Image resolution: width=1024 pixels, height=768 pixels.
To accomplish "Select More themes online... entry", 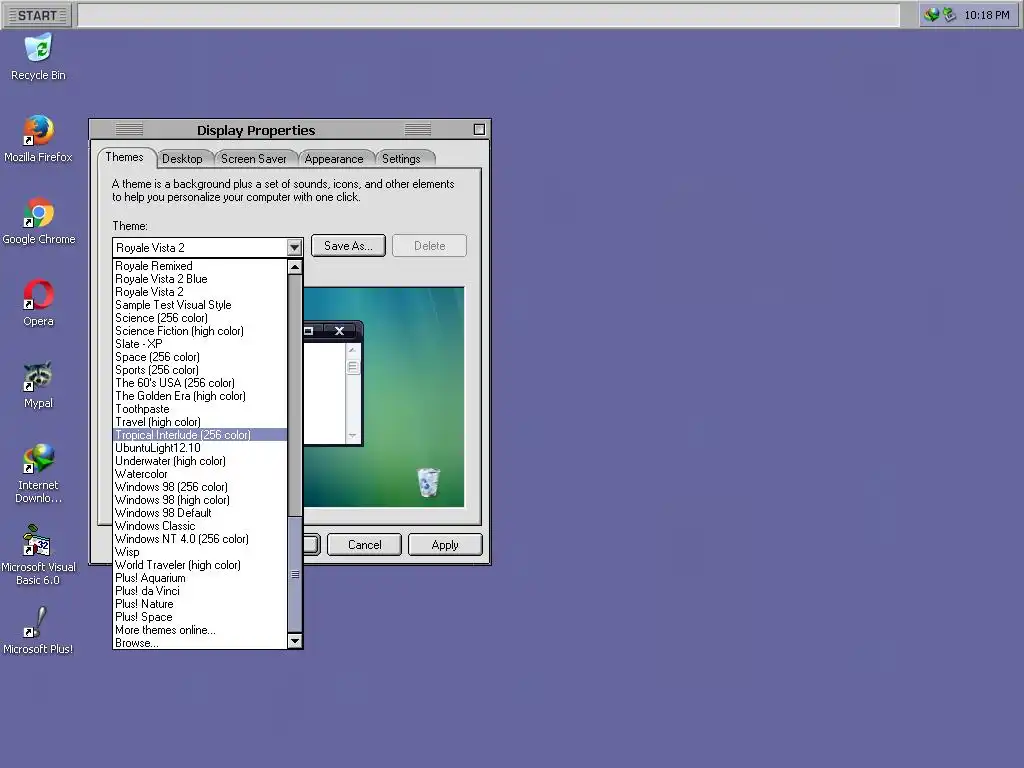I will pos(200,630).
